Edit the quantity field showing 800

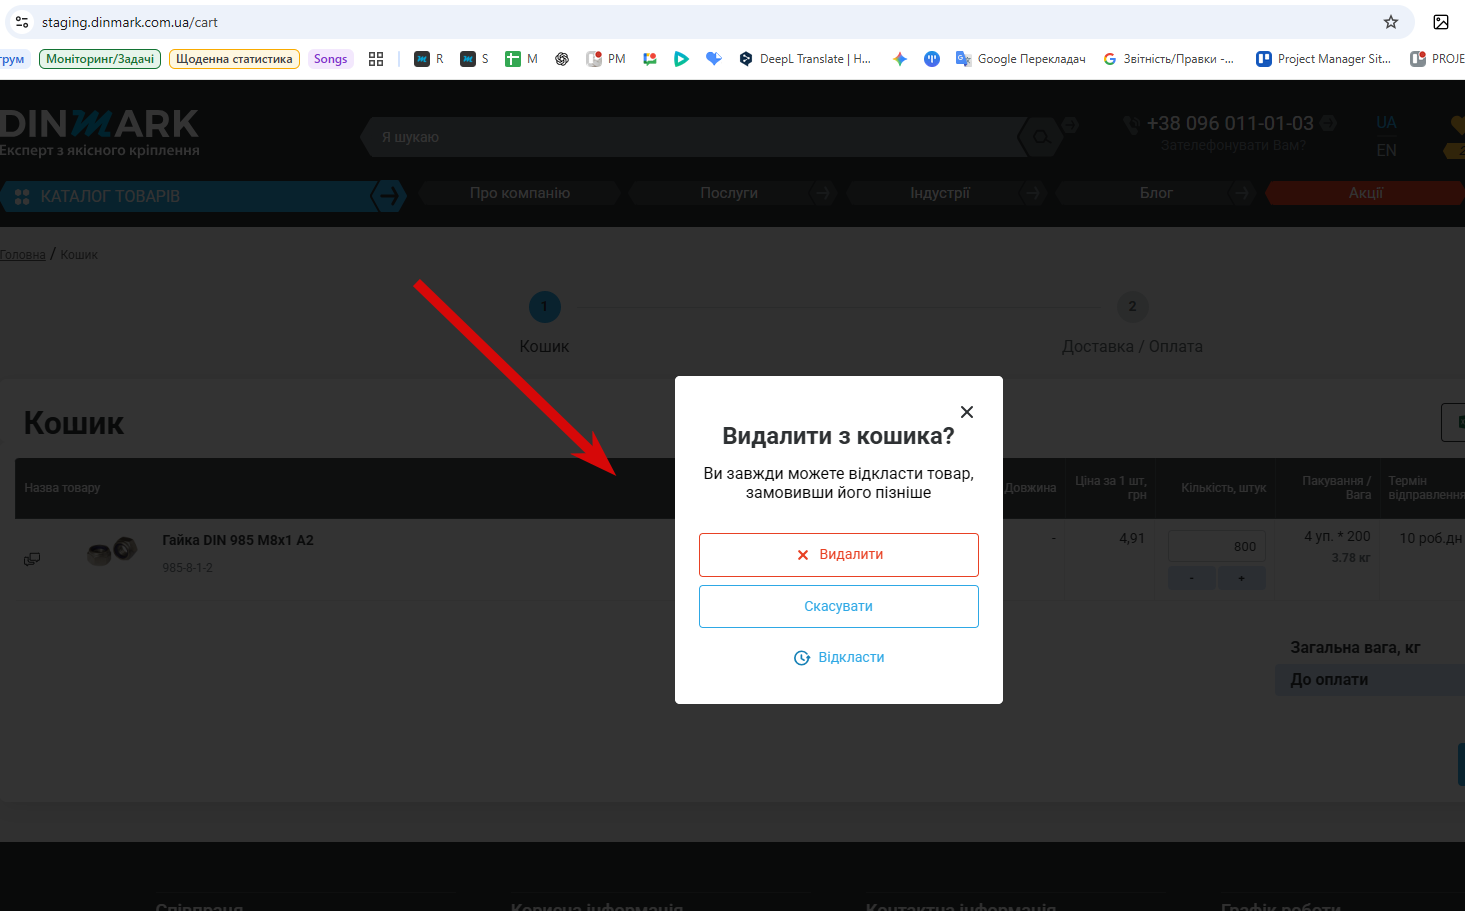pyautogui.click(x=1217, y=547)
